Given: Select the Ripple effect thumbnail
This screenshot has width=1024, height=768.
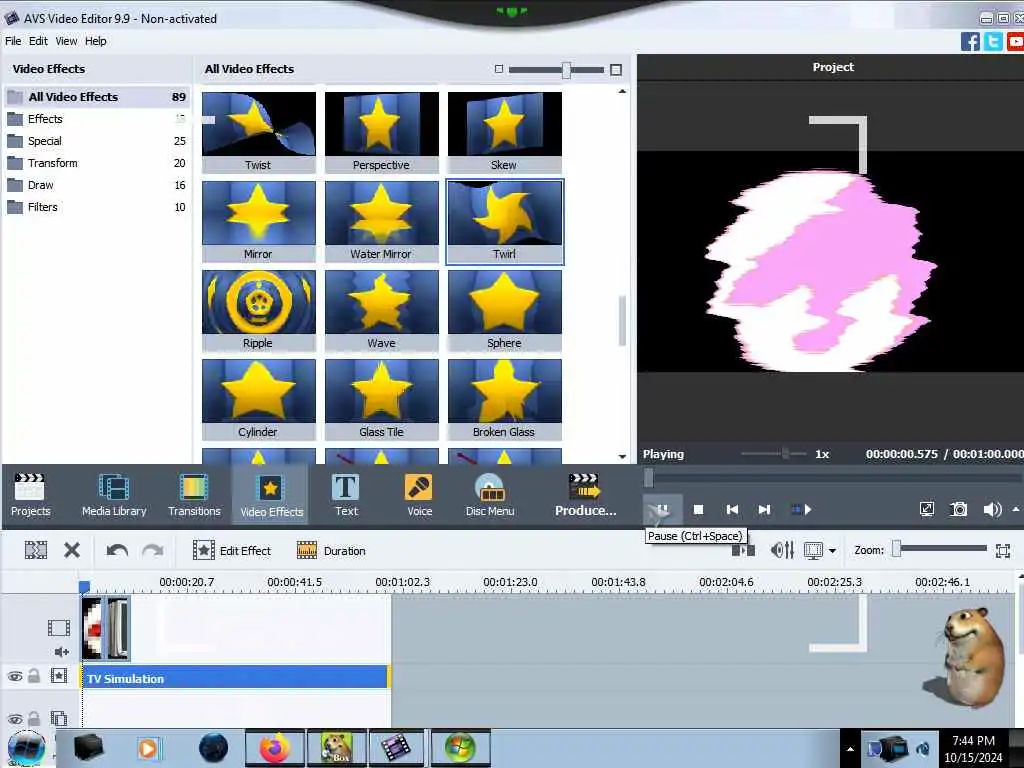Looking at the screenshot, I should click(259, 310).
